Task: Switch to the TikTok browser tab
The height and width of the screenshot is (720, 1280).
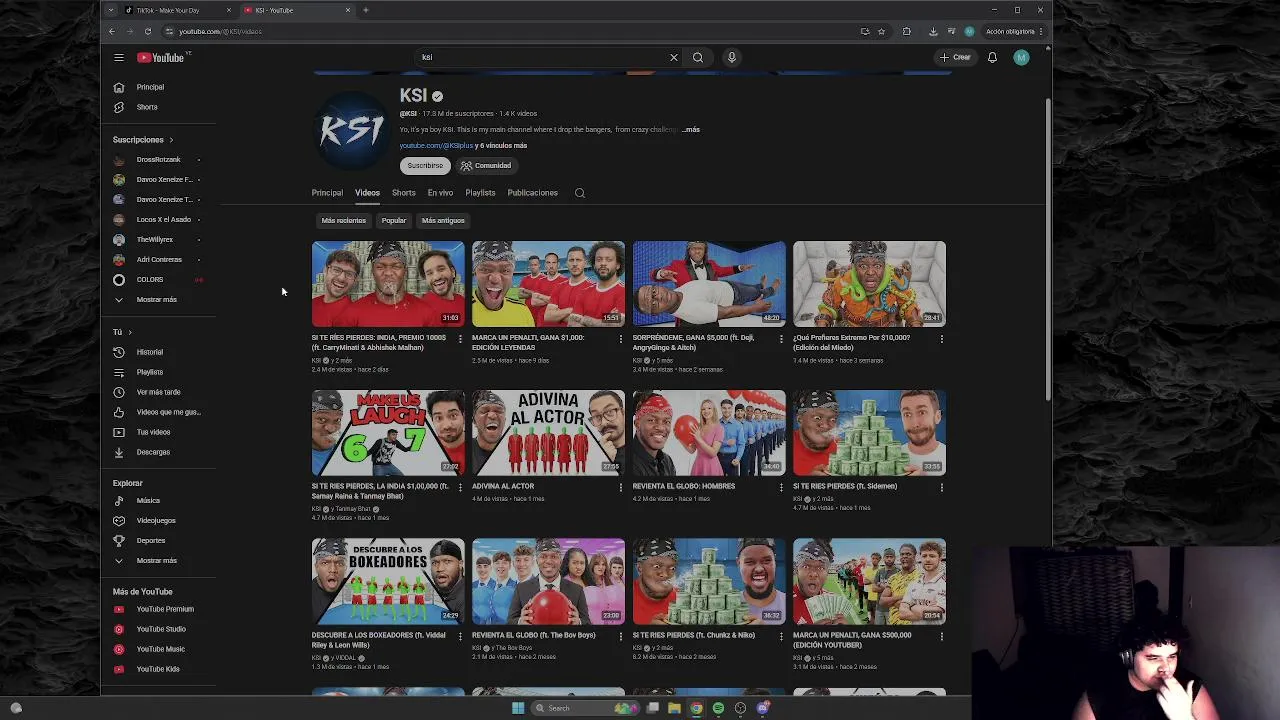Action: (175, 10)
